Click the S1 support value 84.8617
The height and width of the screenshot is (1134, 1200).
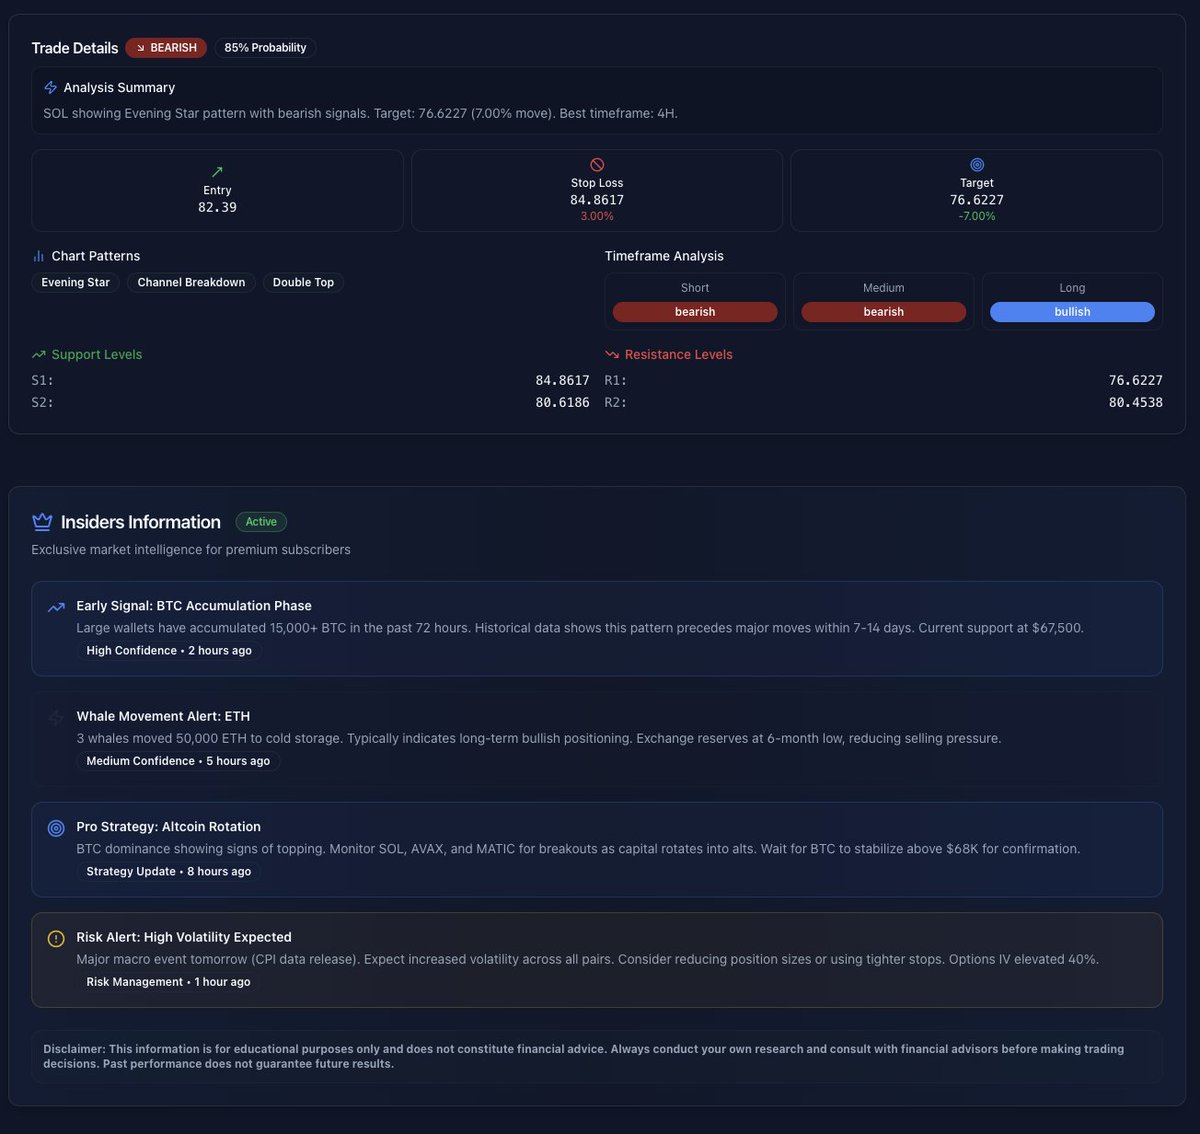[562, 380]
